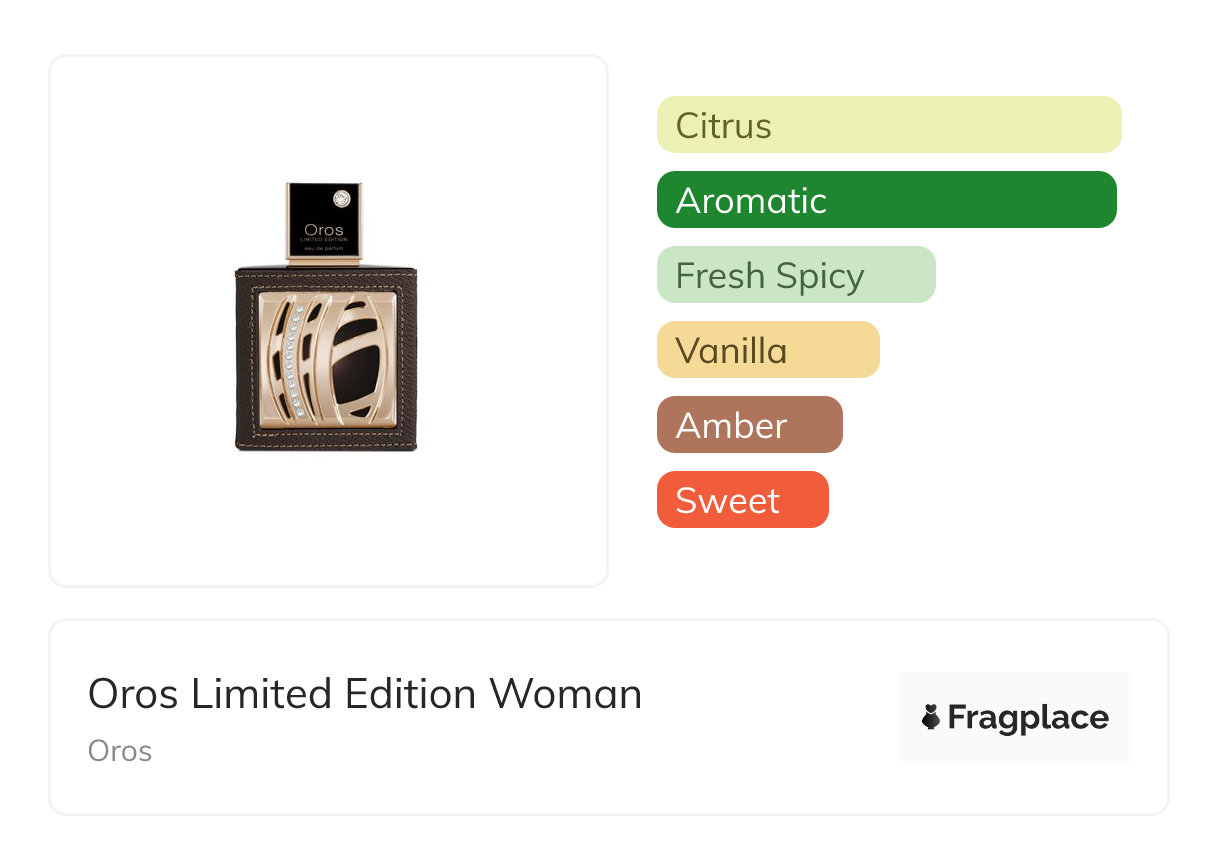The height and width of the screenshot is (864, 1218).
Task: Open the Oros Limited Edition Woman title
Action: point(365,694)
